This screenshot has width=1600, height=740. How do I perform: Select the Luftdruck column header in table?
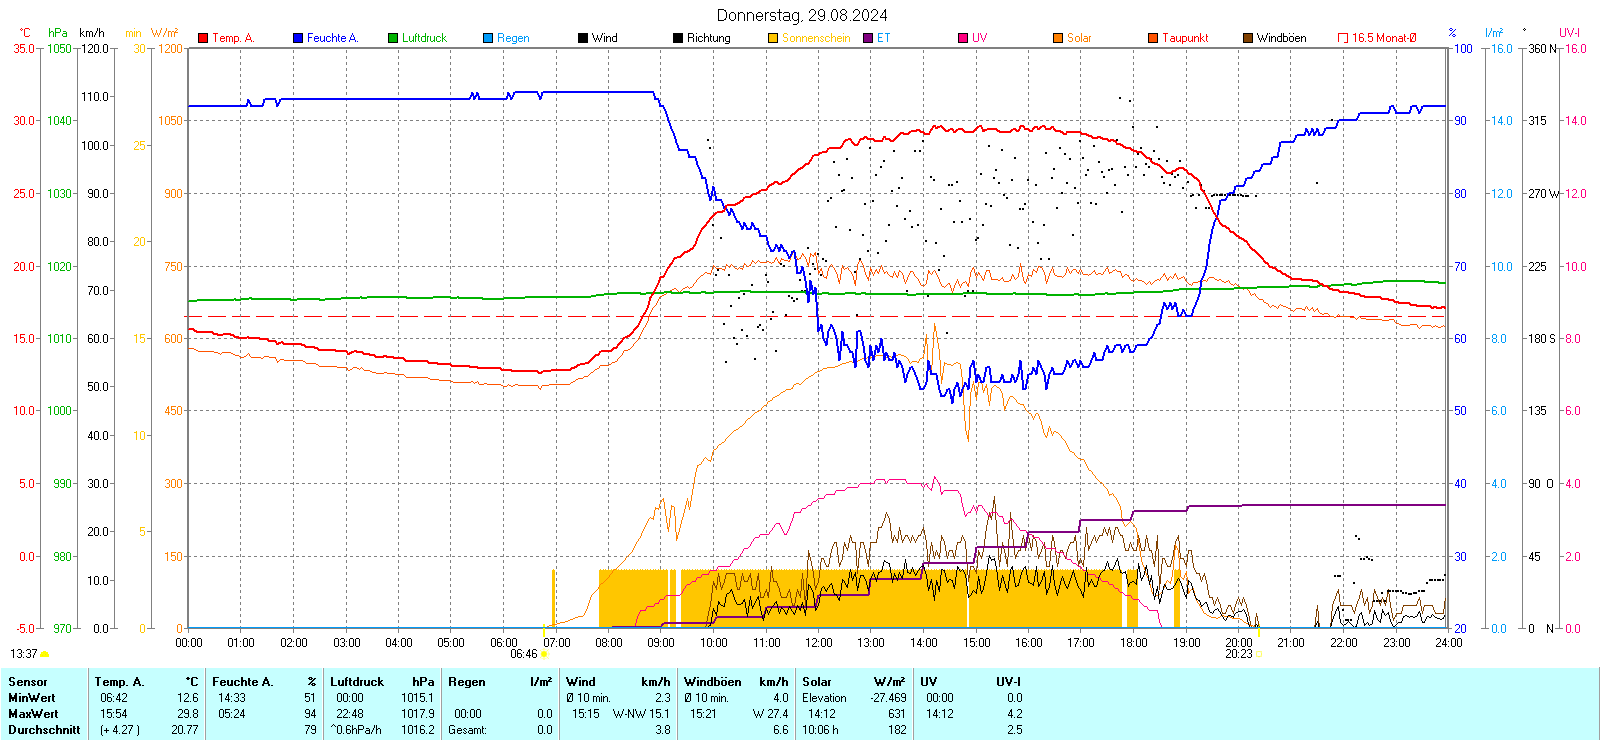point(357,682)
